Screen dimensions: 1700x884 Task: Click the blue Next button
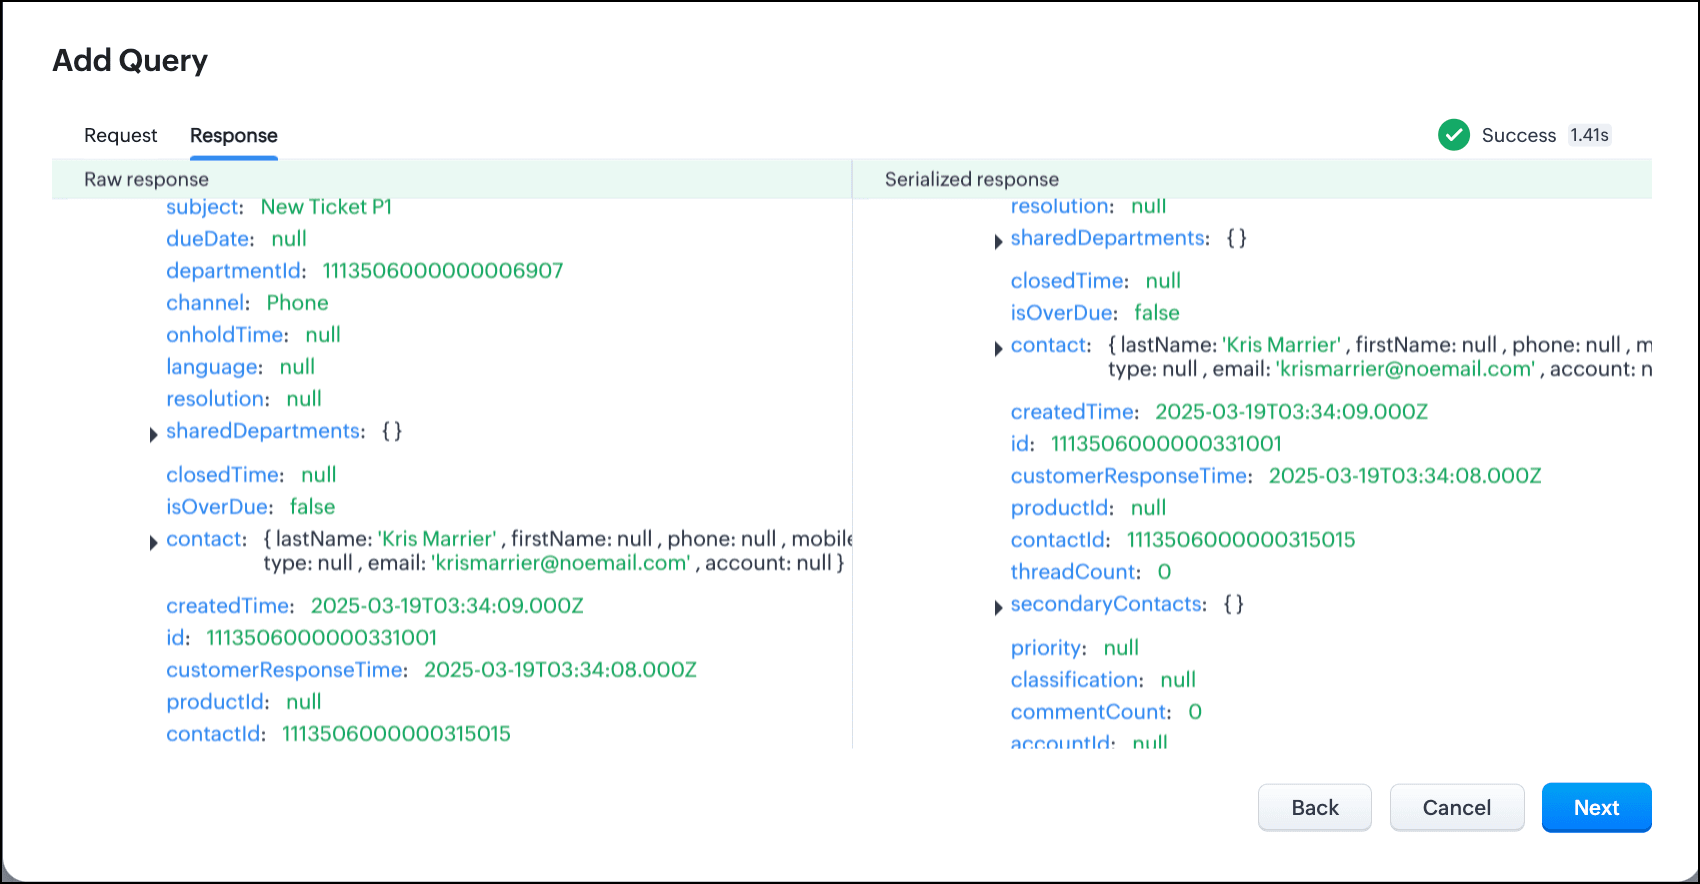(1596, 807)
